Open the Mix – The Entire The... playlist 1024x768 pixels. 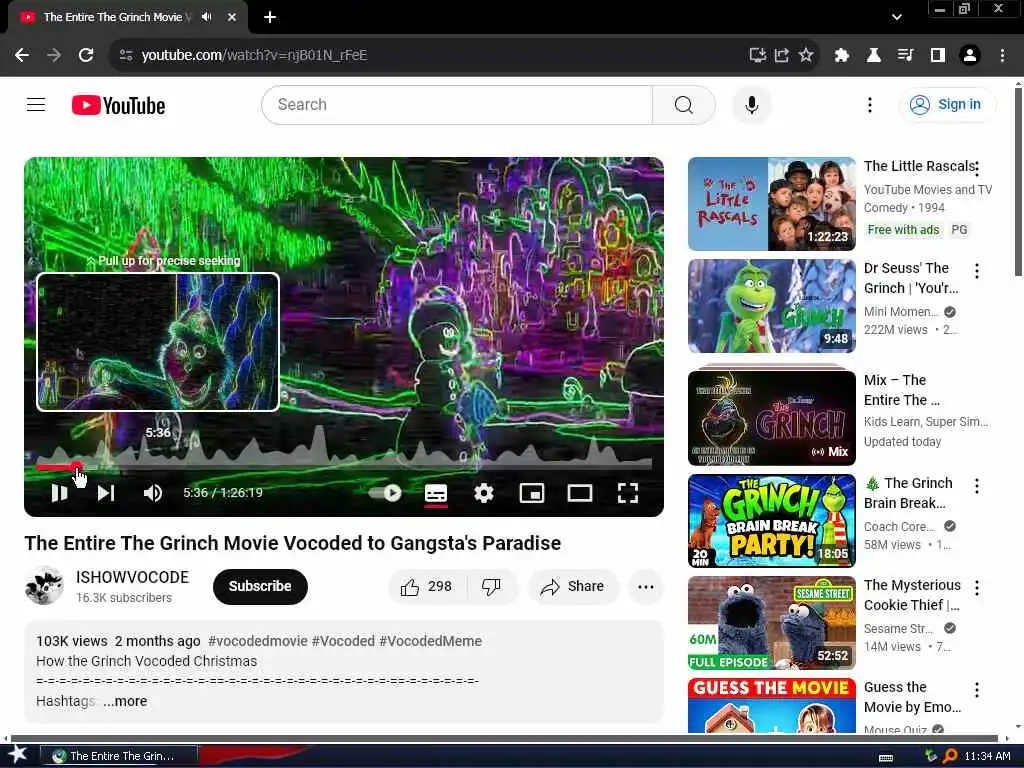point(771,417)
